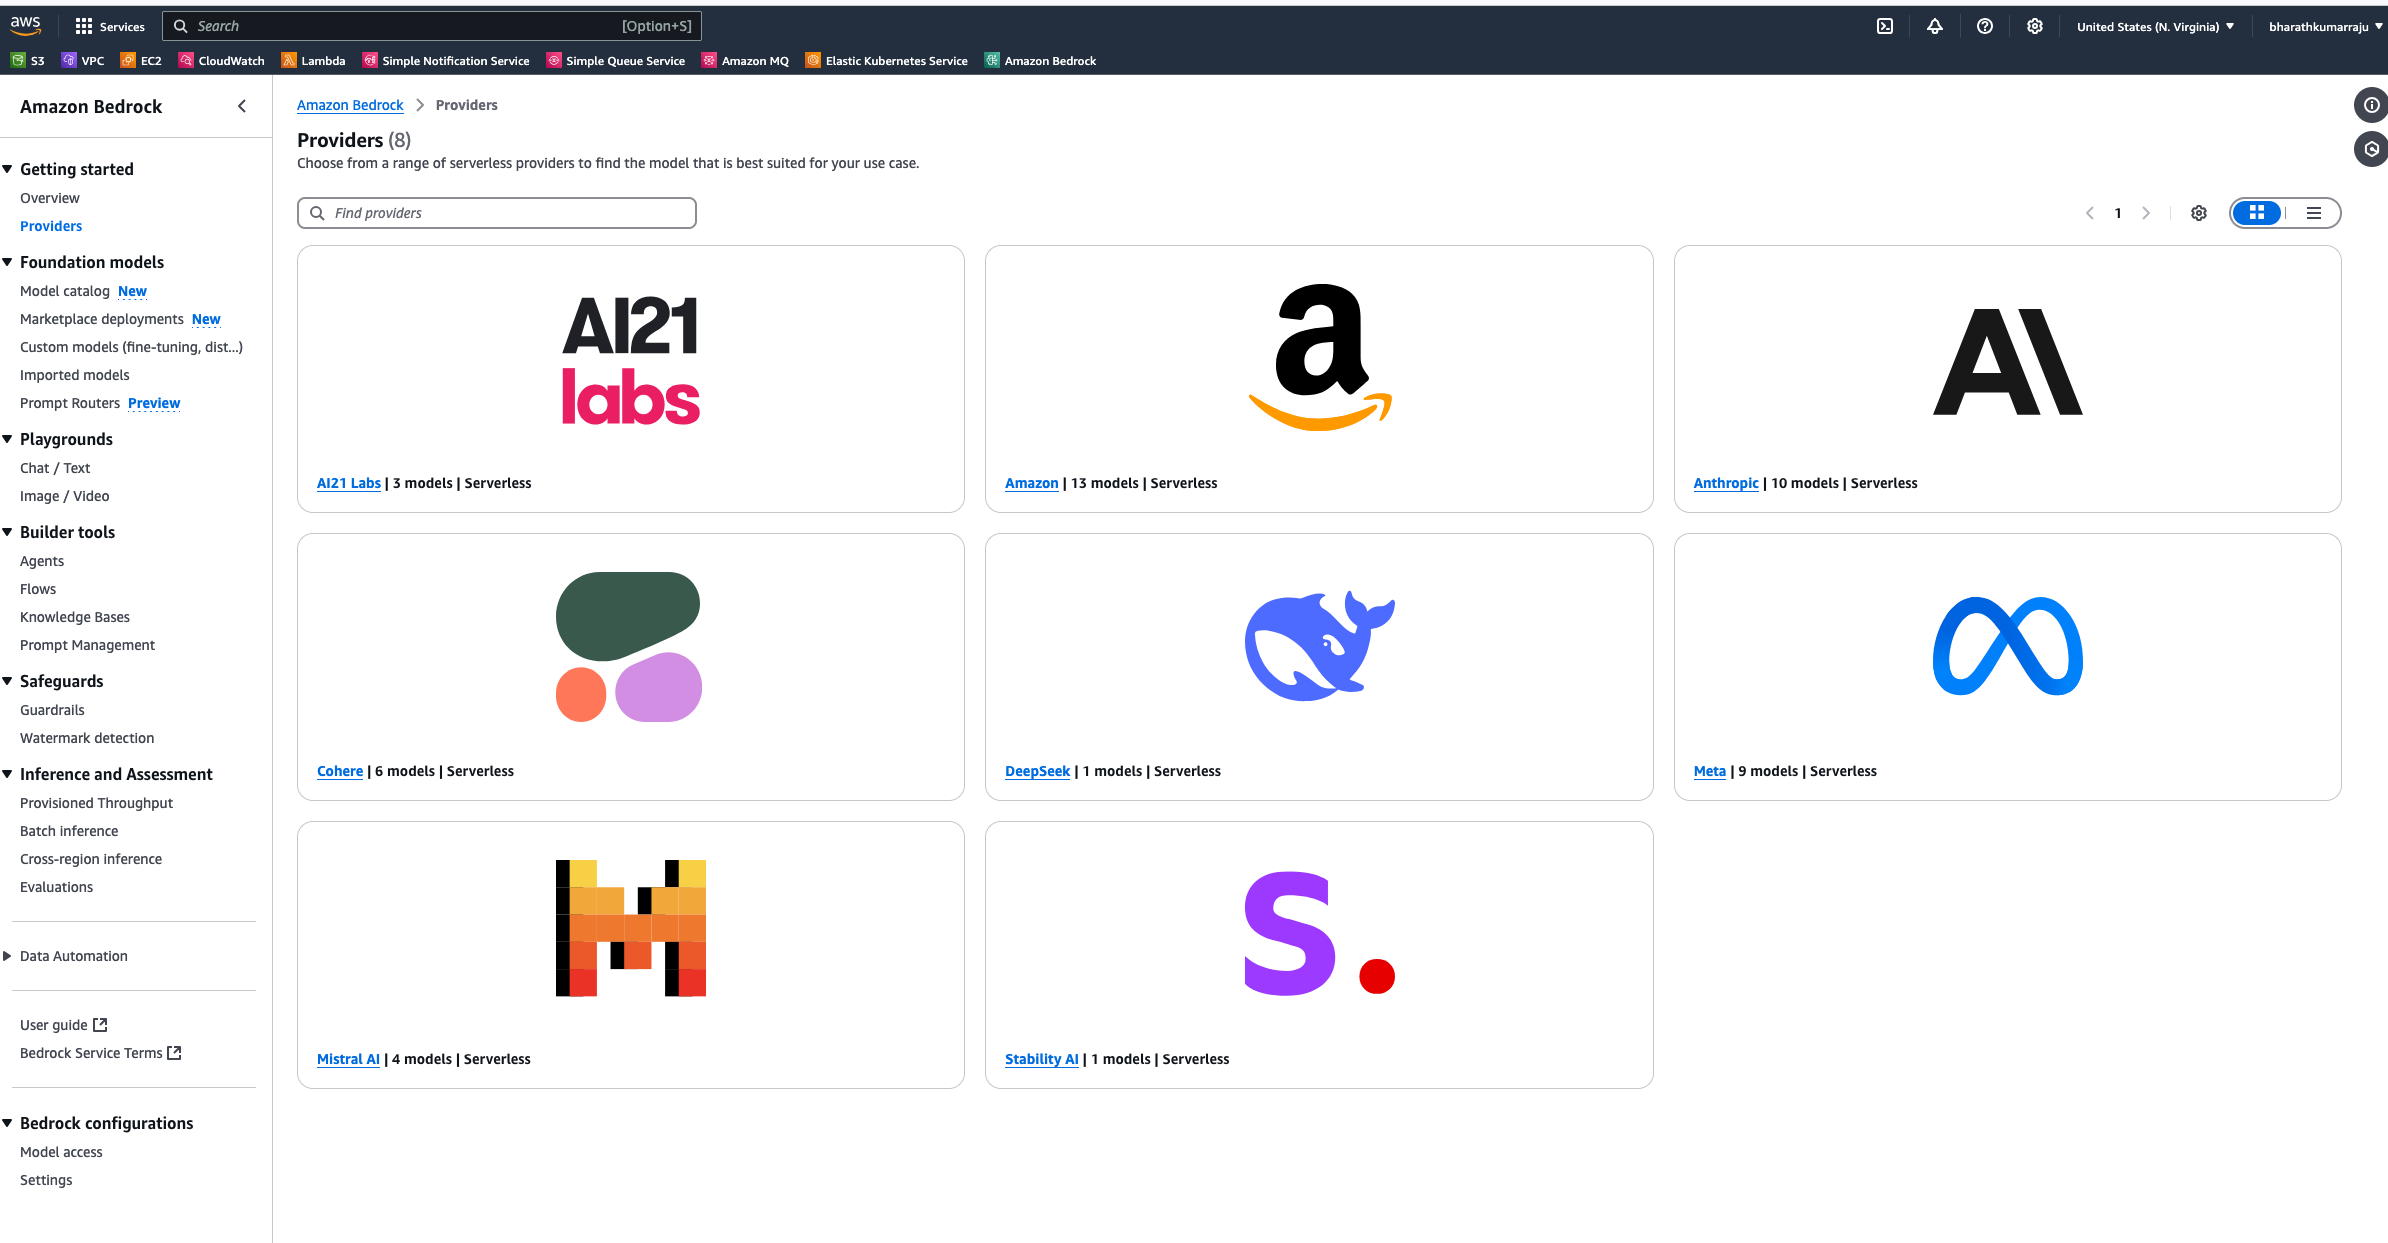2388x1243 pixels.
Task: Click the Find providers search field
Action: 497,213
